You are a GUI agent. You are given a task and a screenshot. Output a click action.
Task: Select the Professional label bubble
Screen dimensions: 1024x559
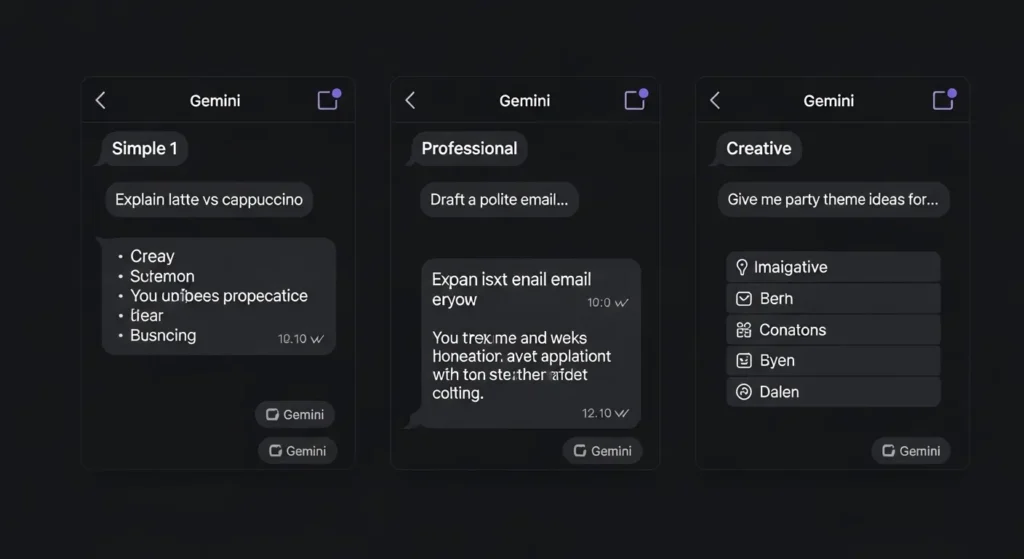pos(469,148)
